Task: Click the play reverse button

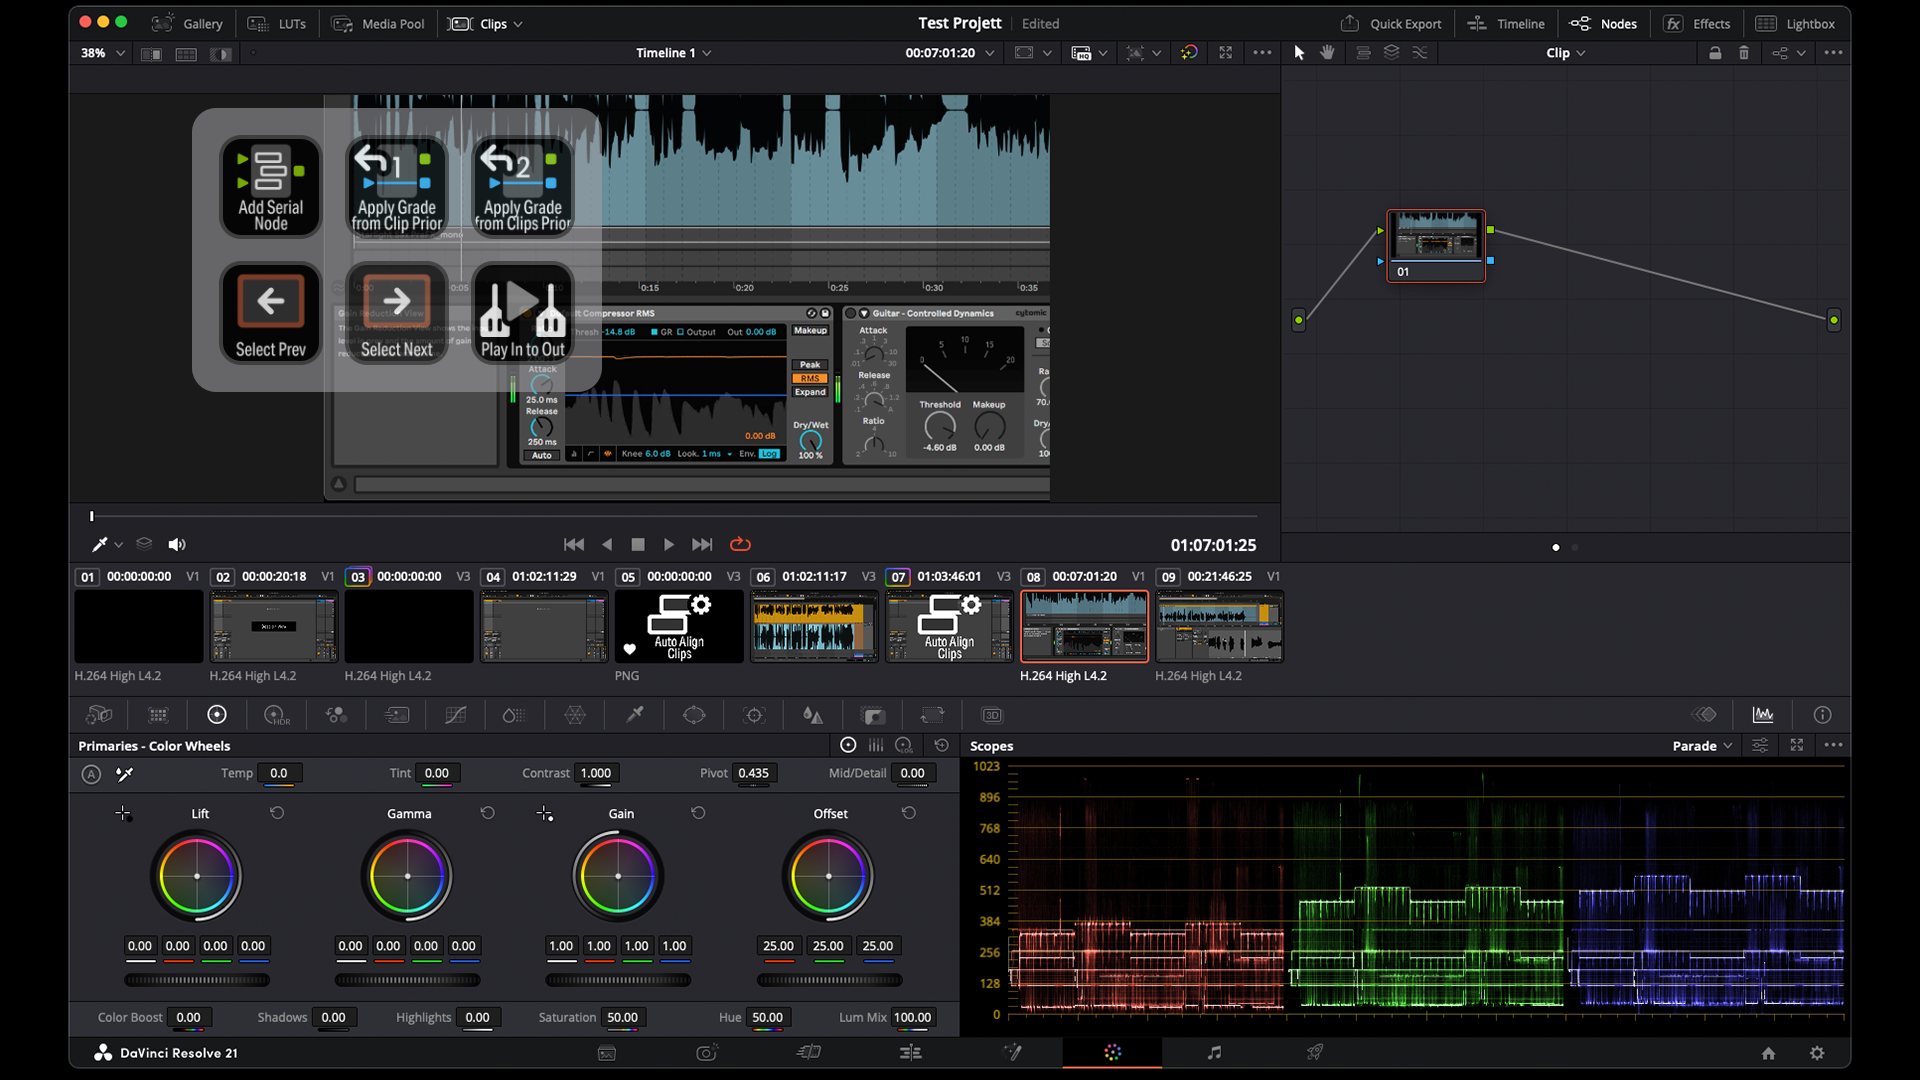Action: point(607,545)
